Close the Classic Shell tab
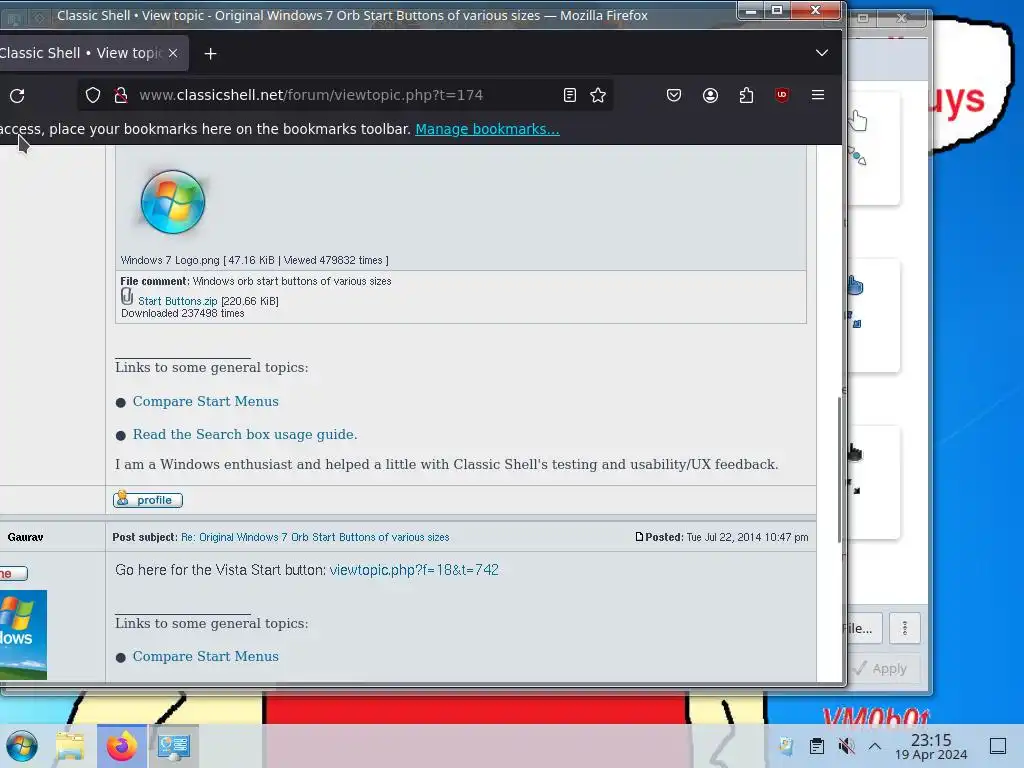This screenshot has width=1024, height=768. pos(172,53)
